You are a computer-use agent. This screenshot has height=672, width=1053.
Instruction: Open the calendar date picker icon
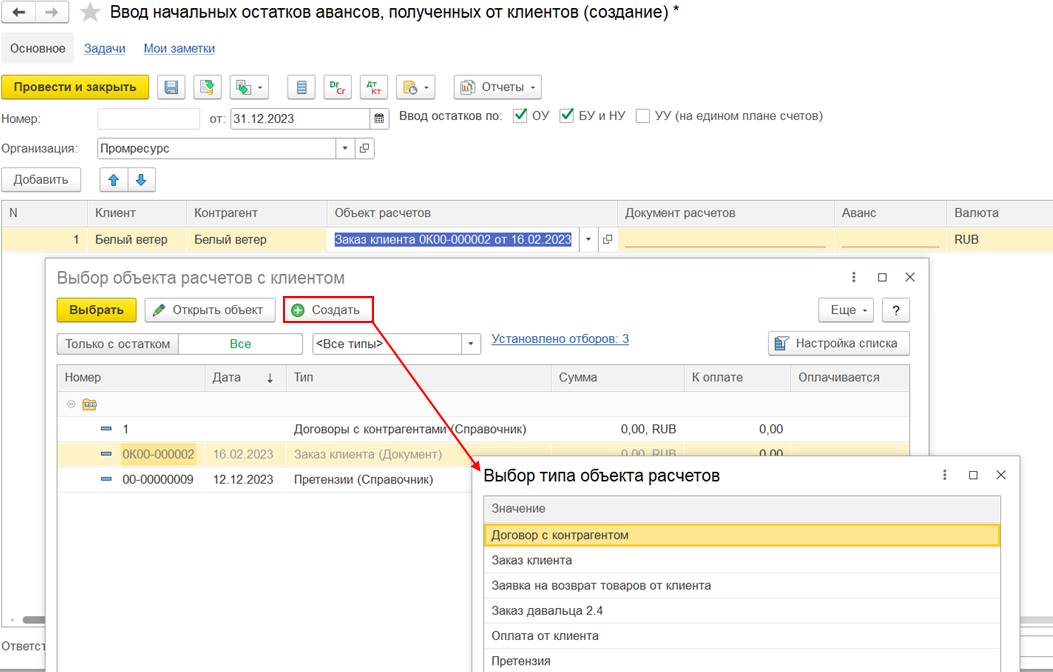[x=379, y=119]
